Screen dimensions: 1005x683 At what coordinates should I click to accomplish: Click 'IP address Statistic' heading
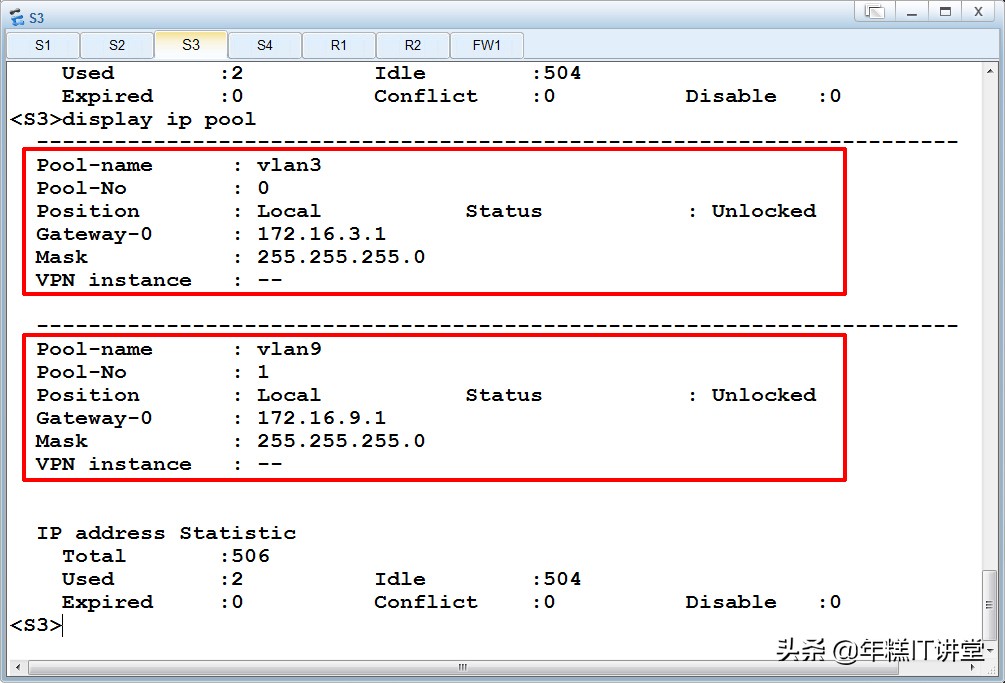[166, 533]
